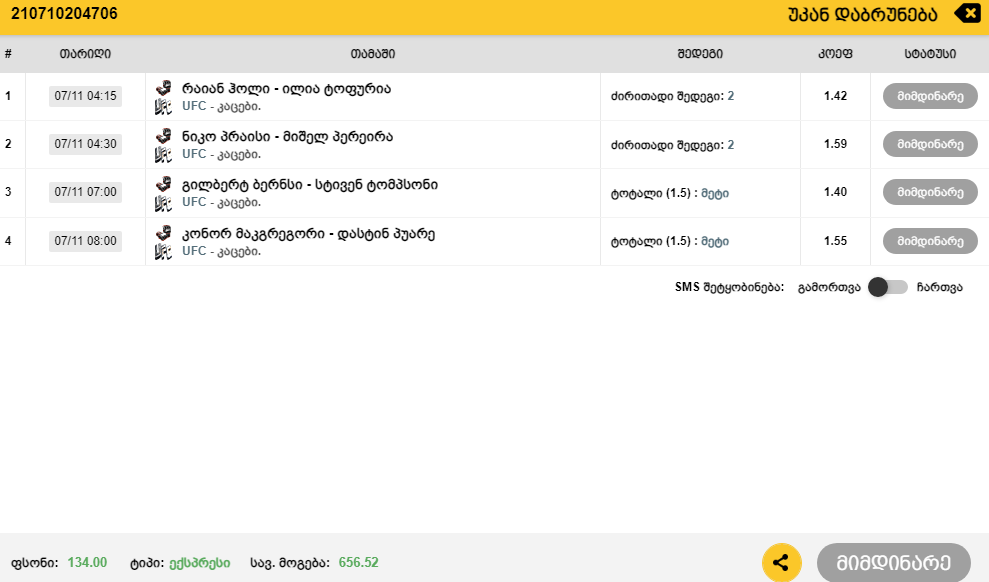Viewport: 989px width, 582px height.
Task: Click the boxing glove icon in row 2
Action: [x=163, y=136]
